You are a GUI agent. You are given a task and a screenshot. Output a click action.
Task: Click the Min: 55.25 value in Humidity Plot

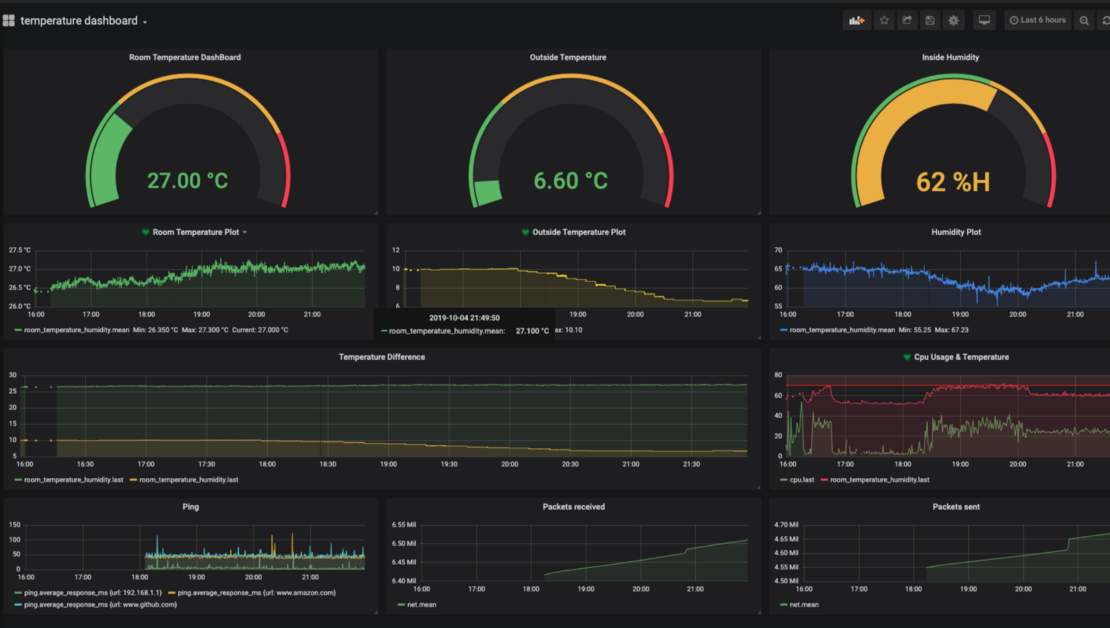(x=915, y=330)
